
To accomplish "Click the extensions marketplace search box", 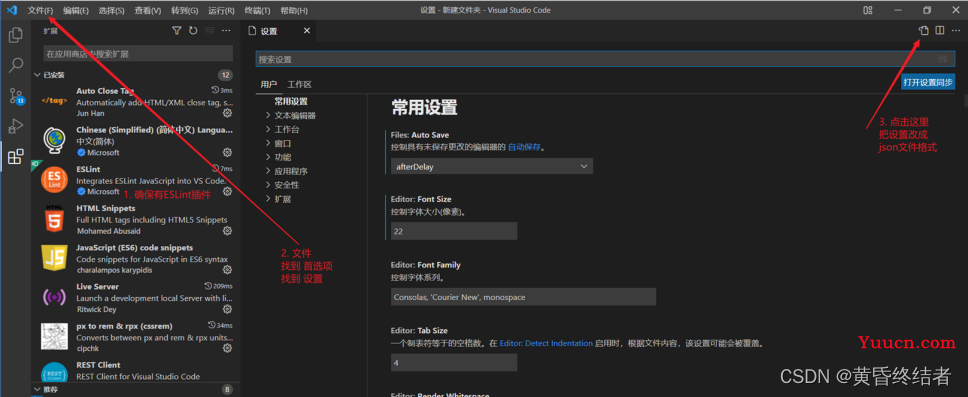I will coord(138,54).
